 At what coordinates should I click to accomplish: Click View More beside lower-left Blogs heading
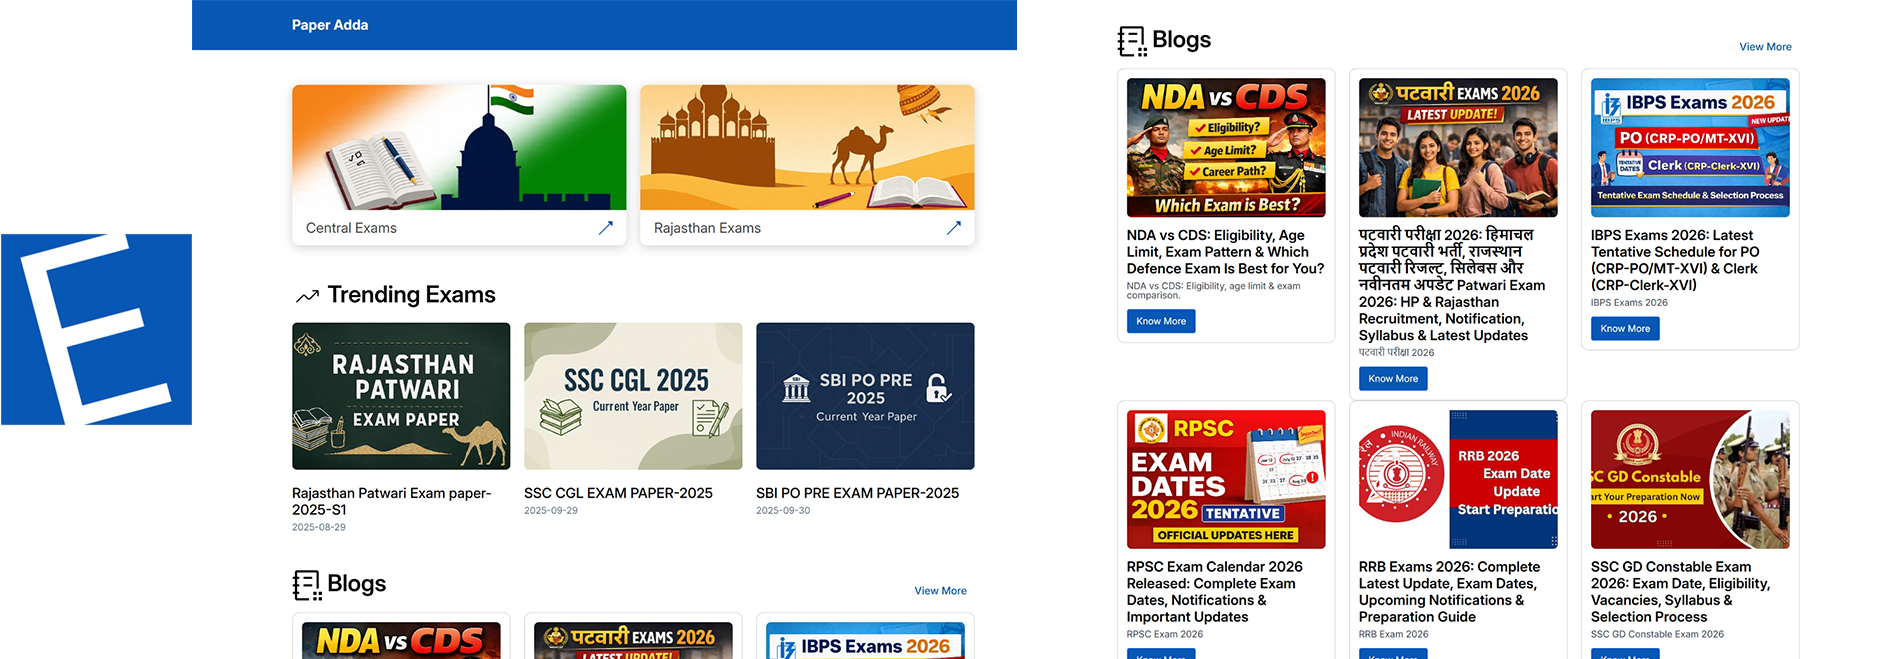point(940,591)
